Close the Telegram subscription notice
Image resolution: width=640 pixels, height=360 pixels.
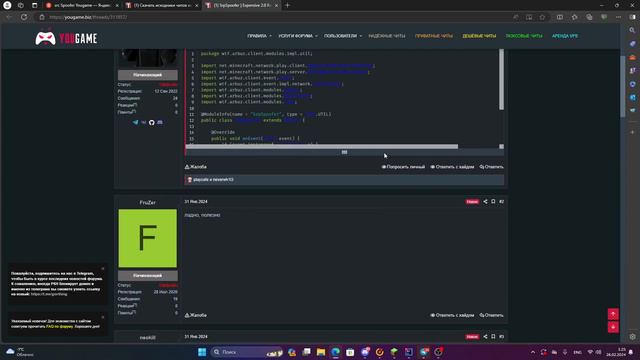pyautogui.click(x=103, y=269)
